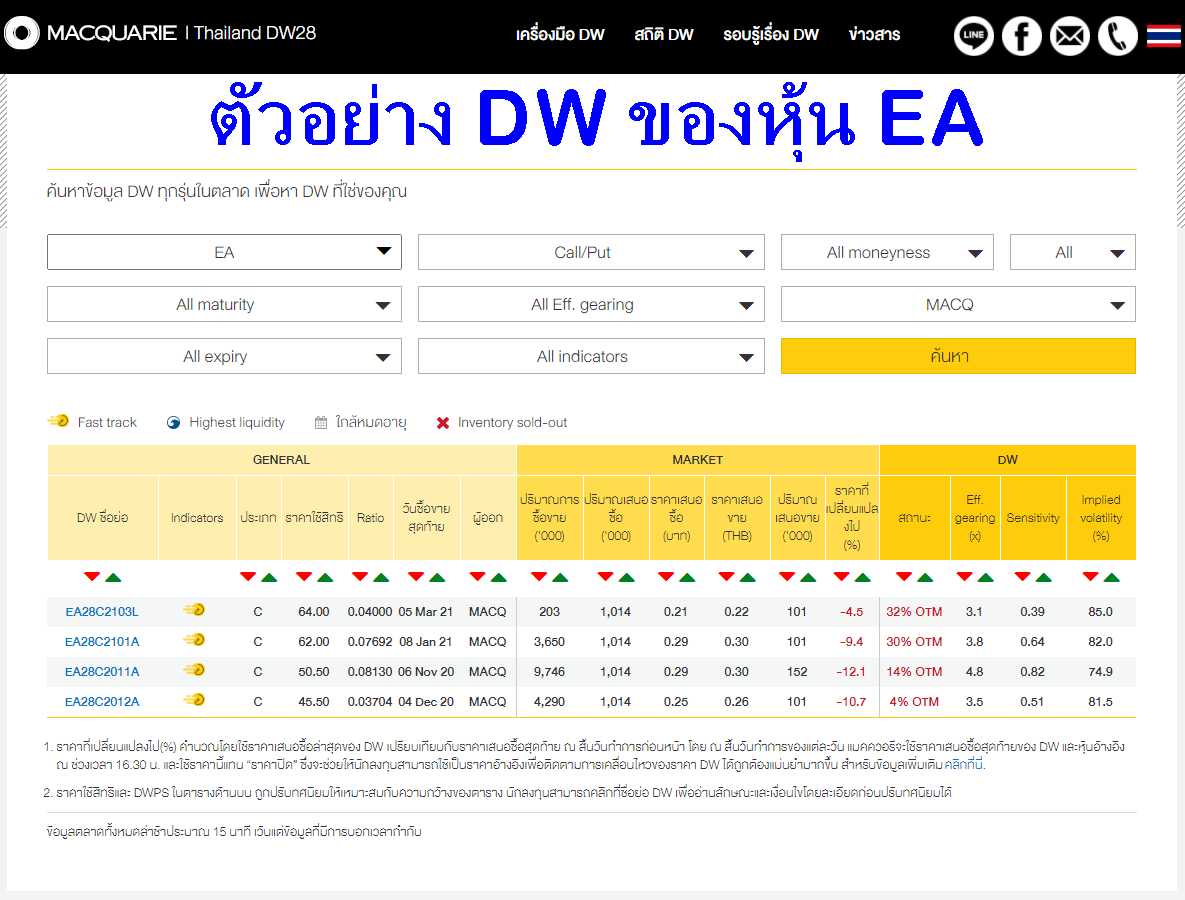The width and height of the screenshot is (1185, 900).
Task: Open the MACQ issuer dropdown
Action: coord(958,305)
